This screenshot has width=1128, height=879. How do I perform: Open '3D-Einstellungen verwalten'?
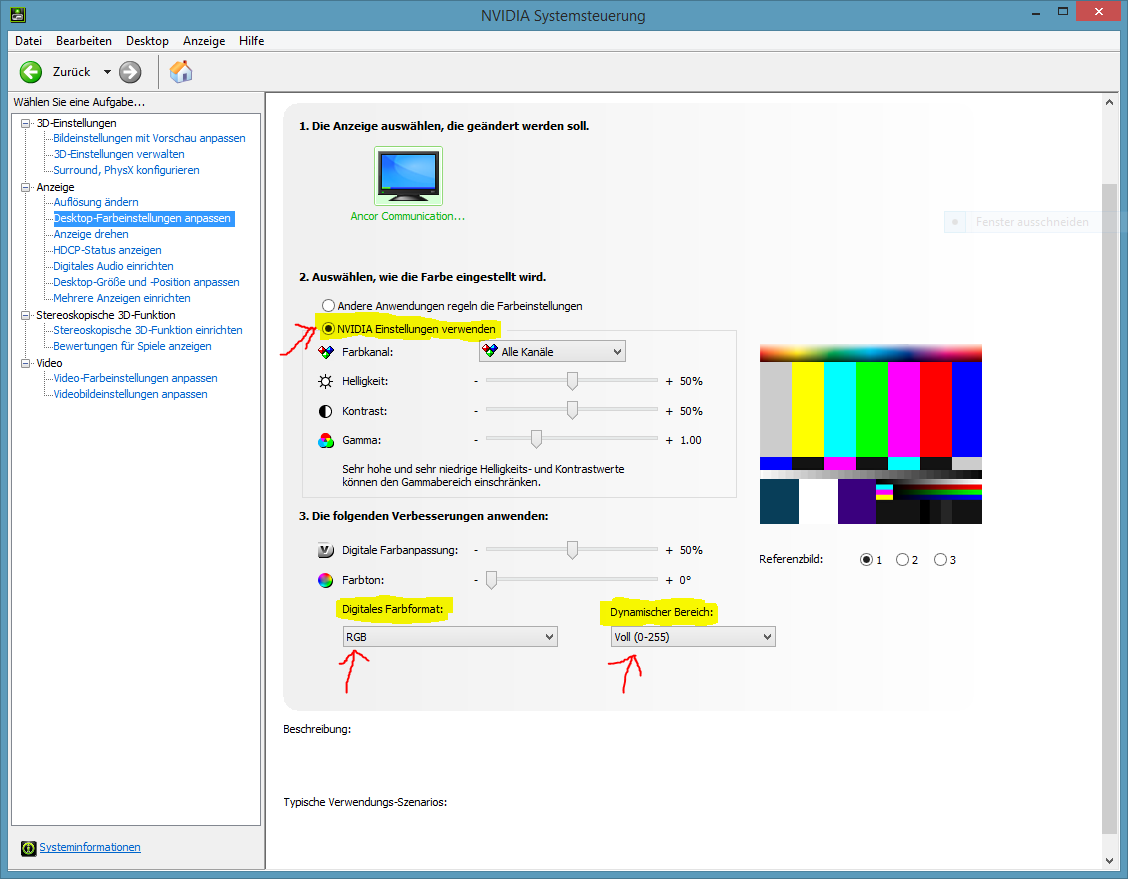point(119,154)
